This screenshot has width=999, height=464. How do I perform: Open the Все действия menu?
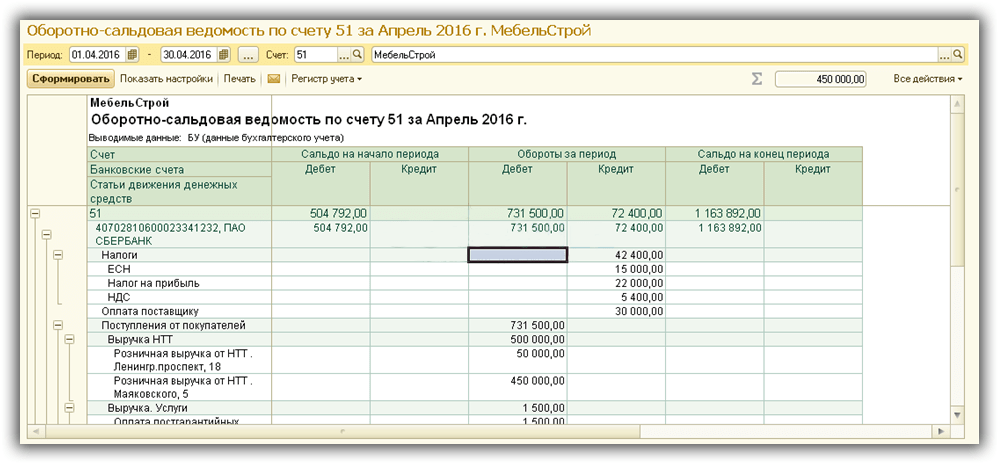(927, 78)
